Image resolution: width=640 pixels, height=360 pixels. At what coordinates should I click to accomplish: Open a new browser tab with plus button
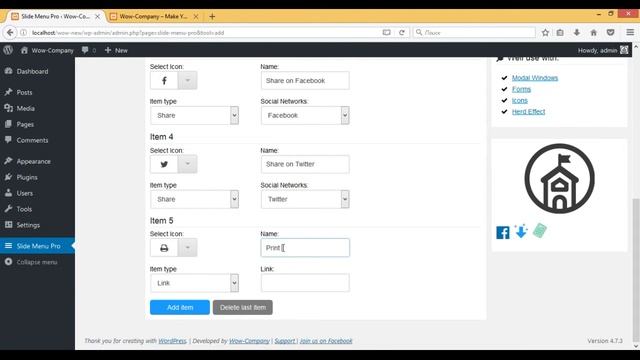click(212, 16)
